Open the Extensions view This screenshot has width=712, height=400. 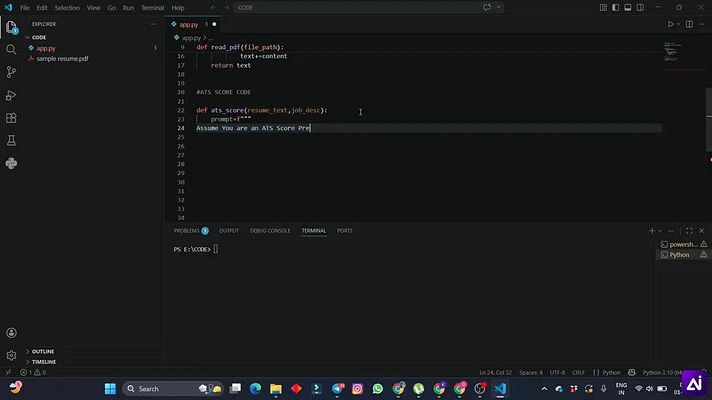click(11, 118)
